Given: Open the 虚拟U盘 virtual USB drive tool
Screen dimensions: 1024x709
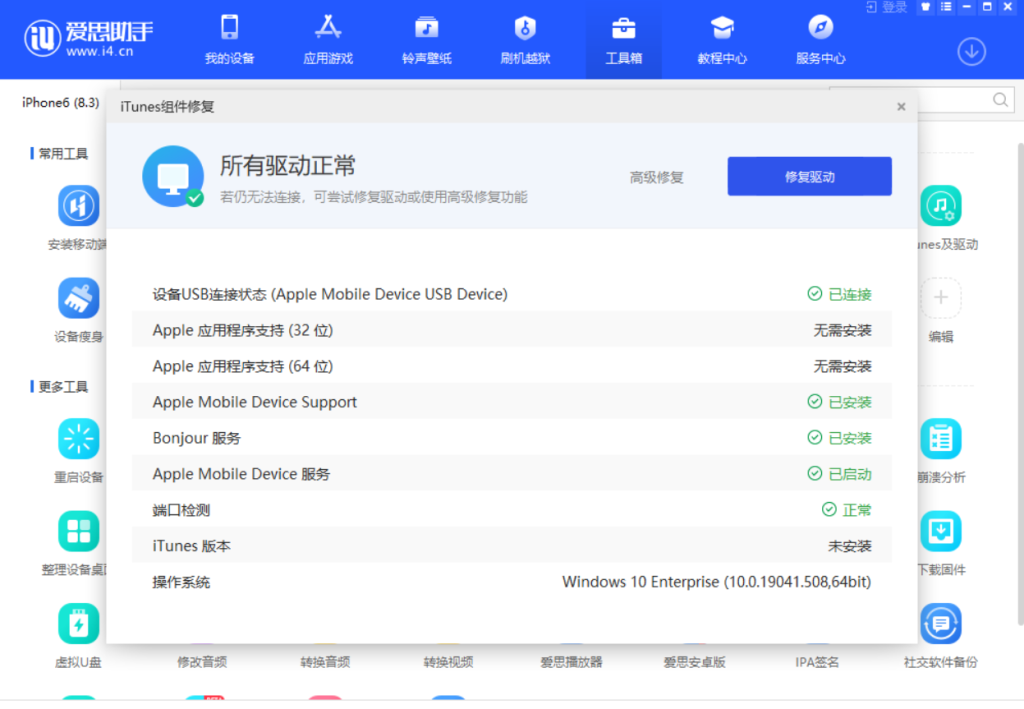Looking at the screenshot, I should tap(78, 622).
